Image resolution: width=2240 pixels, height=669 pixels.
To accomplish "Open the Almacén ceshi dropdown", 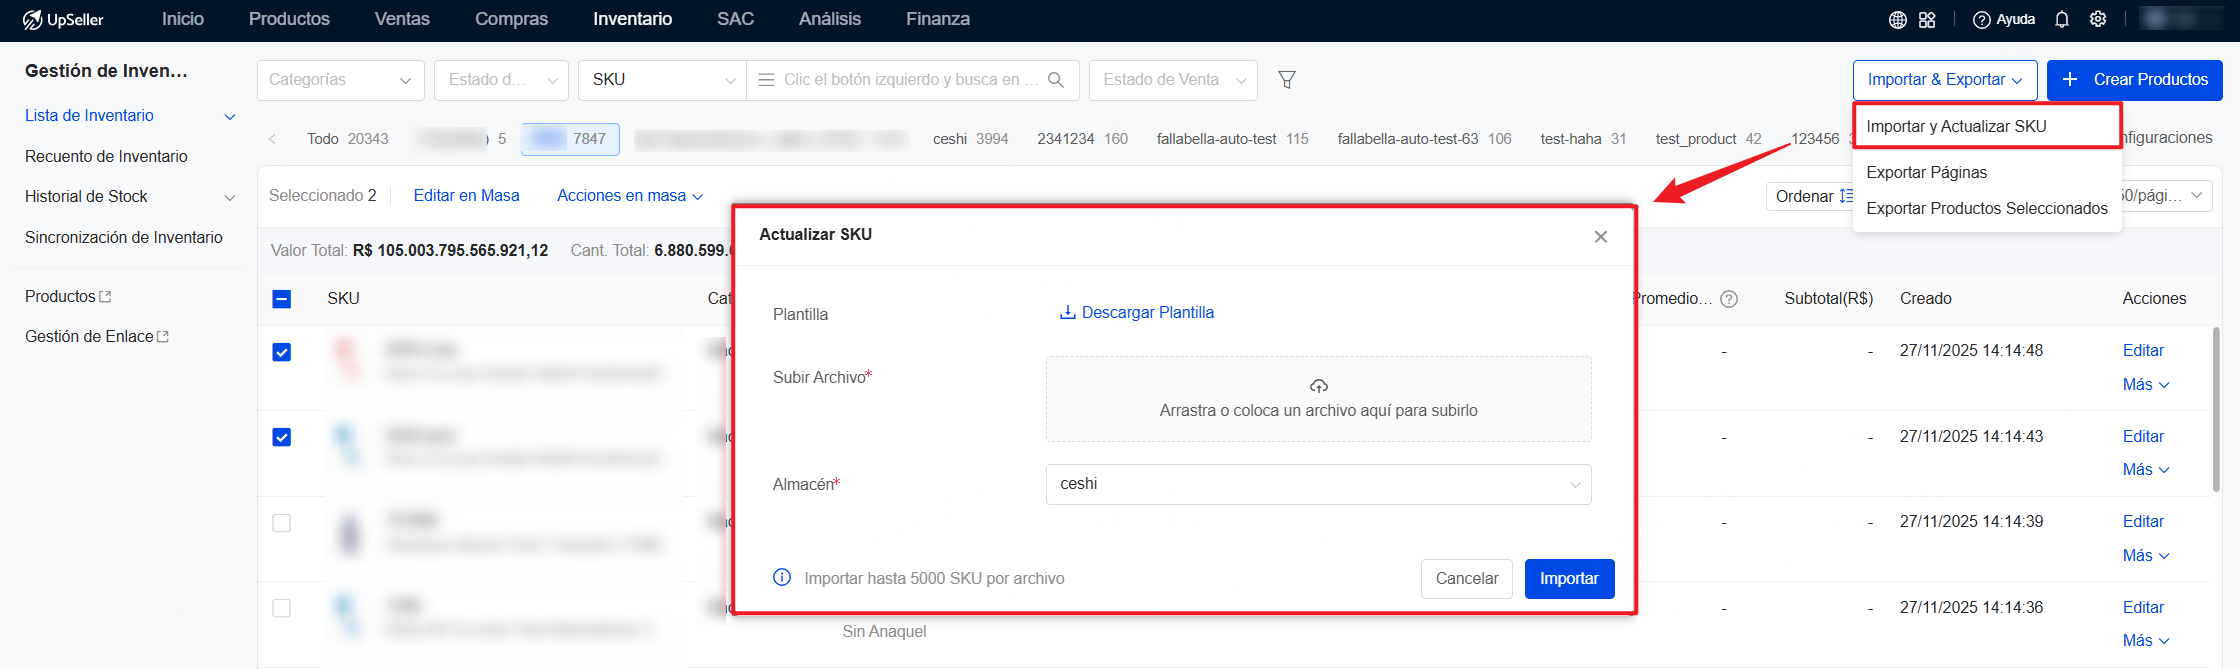I will (x=1318, y=484).
